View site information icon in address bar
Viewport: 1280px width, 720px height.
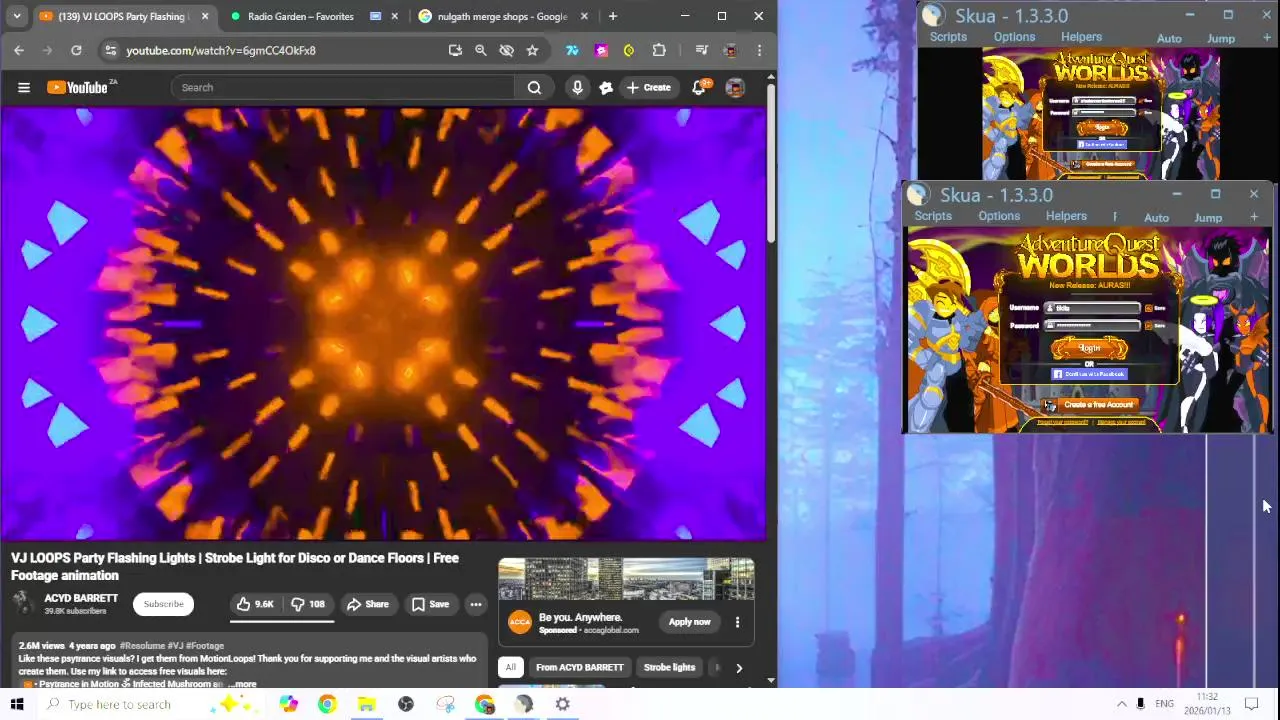pos(110,50)
